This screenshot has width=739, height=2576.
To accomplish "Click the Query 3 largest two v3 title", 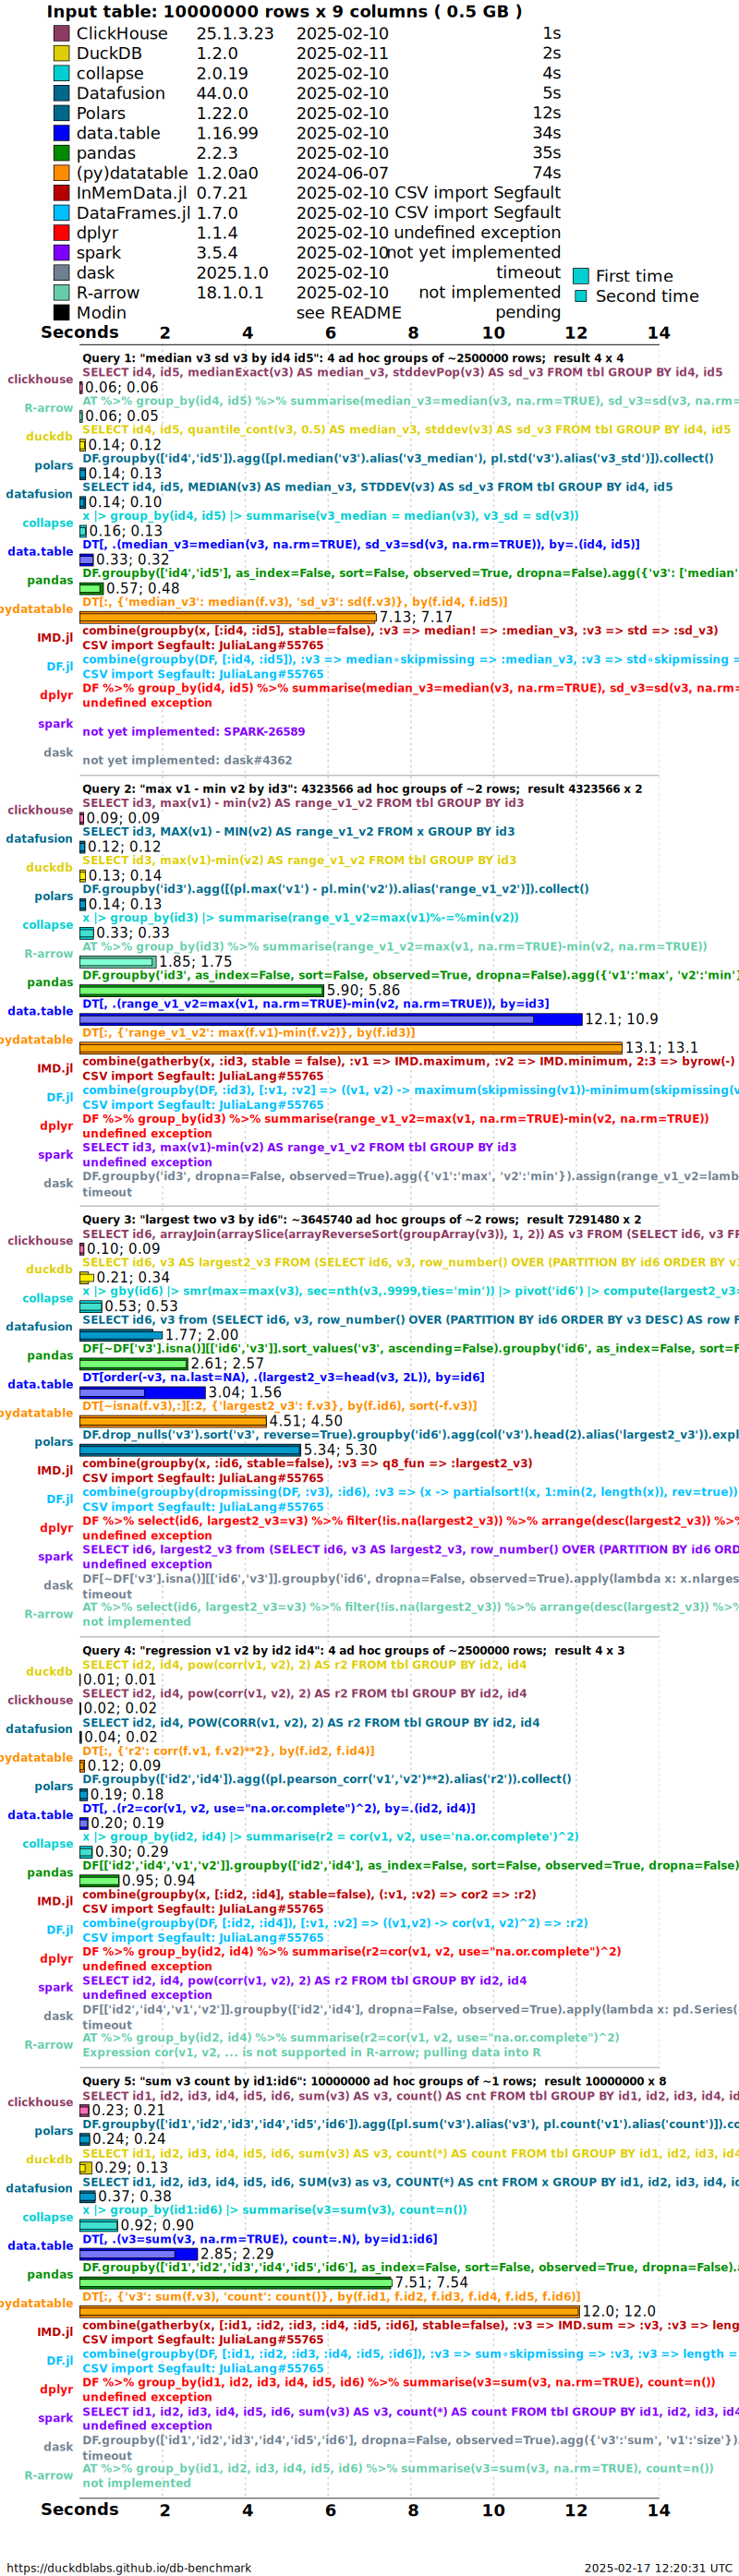I will (362, 1220).
